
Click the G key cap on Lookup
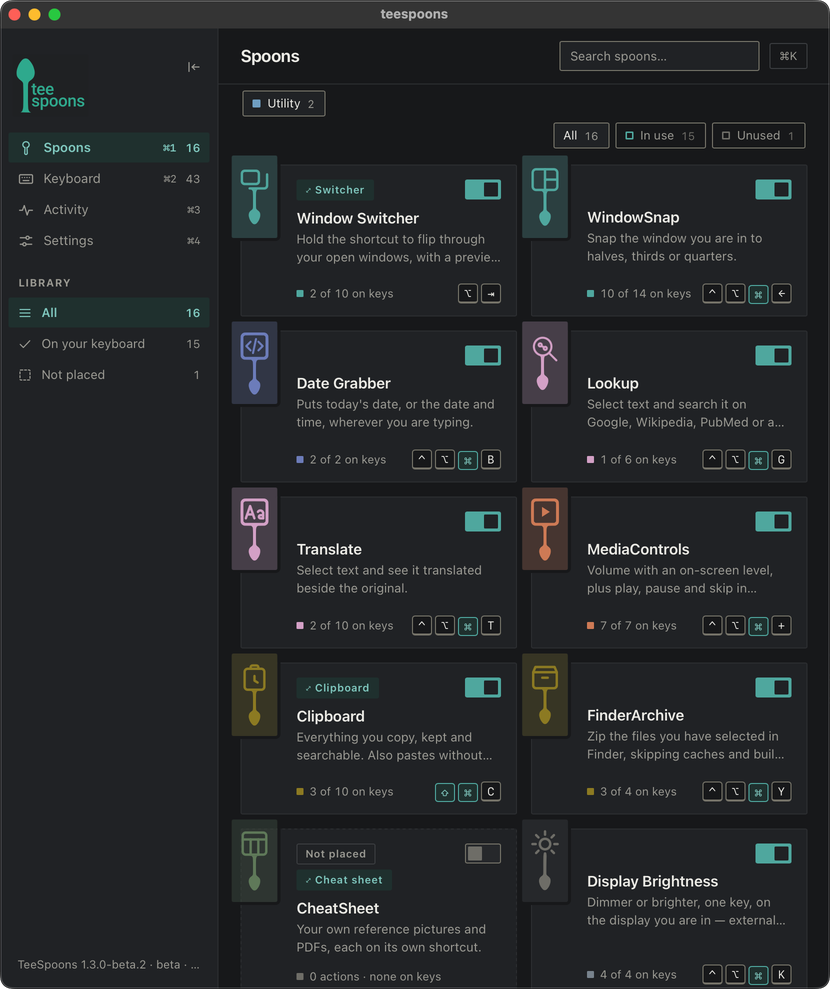click(x=781, y=460)
